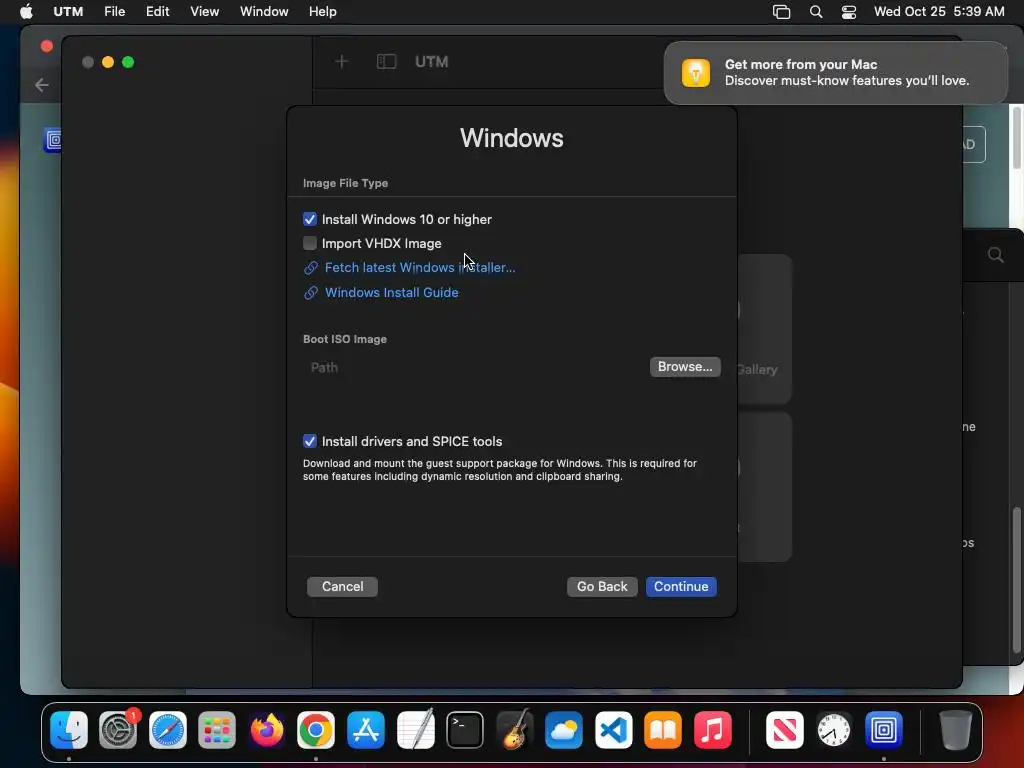Click the UTM icon in the Dock
This screenshot has width=1024, height=768.
pyautogui.click(x=884, y=729)
